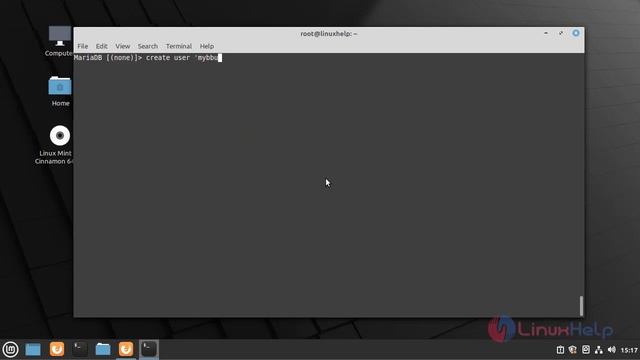Click the terminal vertical scrollbar handle
Screen dimensions: 640x360
(x=581, y=306)
